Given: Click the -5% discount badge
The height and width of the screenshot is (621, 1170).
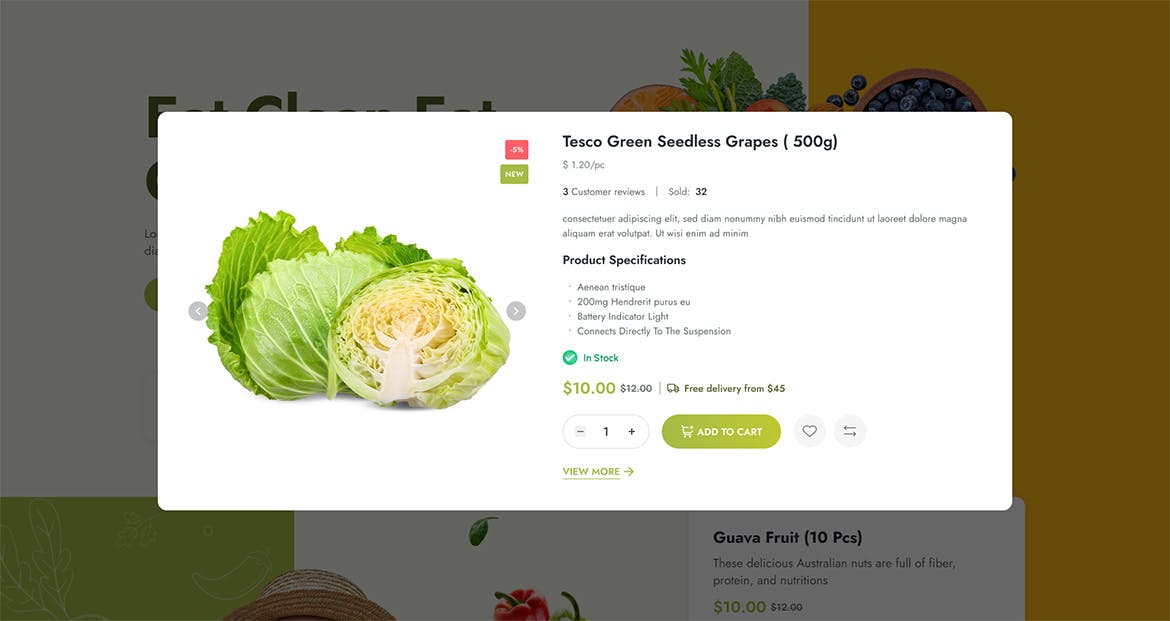Looking at the screenshot, I should point(516,150).
